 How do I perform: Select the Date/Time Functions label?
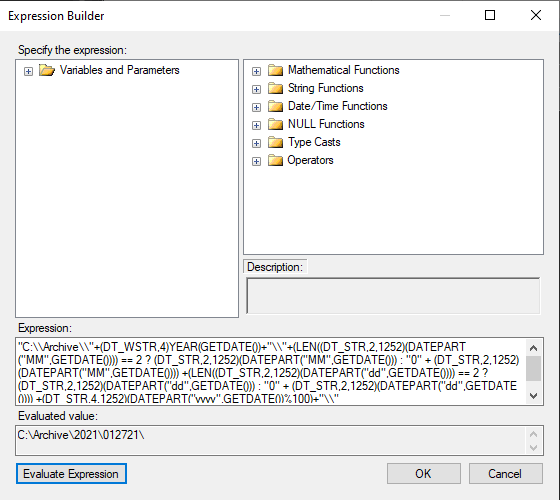click(x=338, y=106)
